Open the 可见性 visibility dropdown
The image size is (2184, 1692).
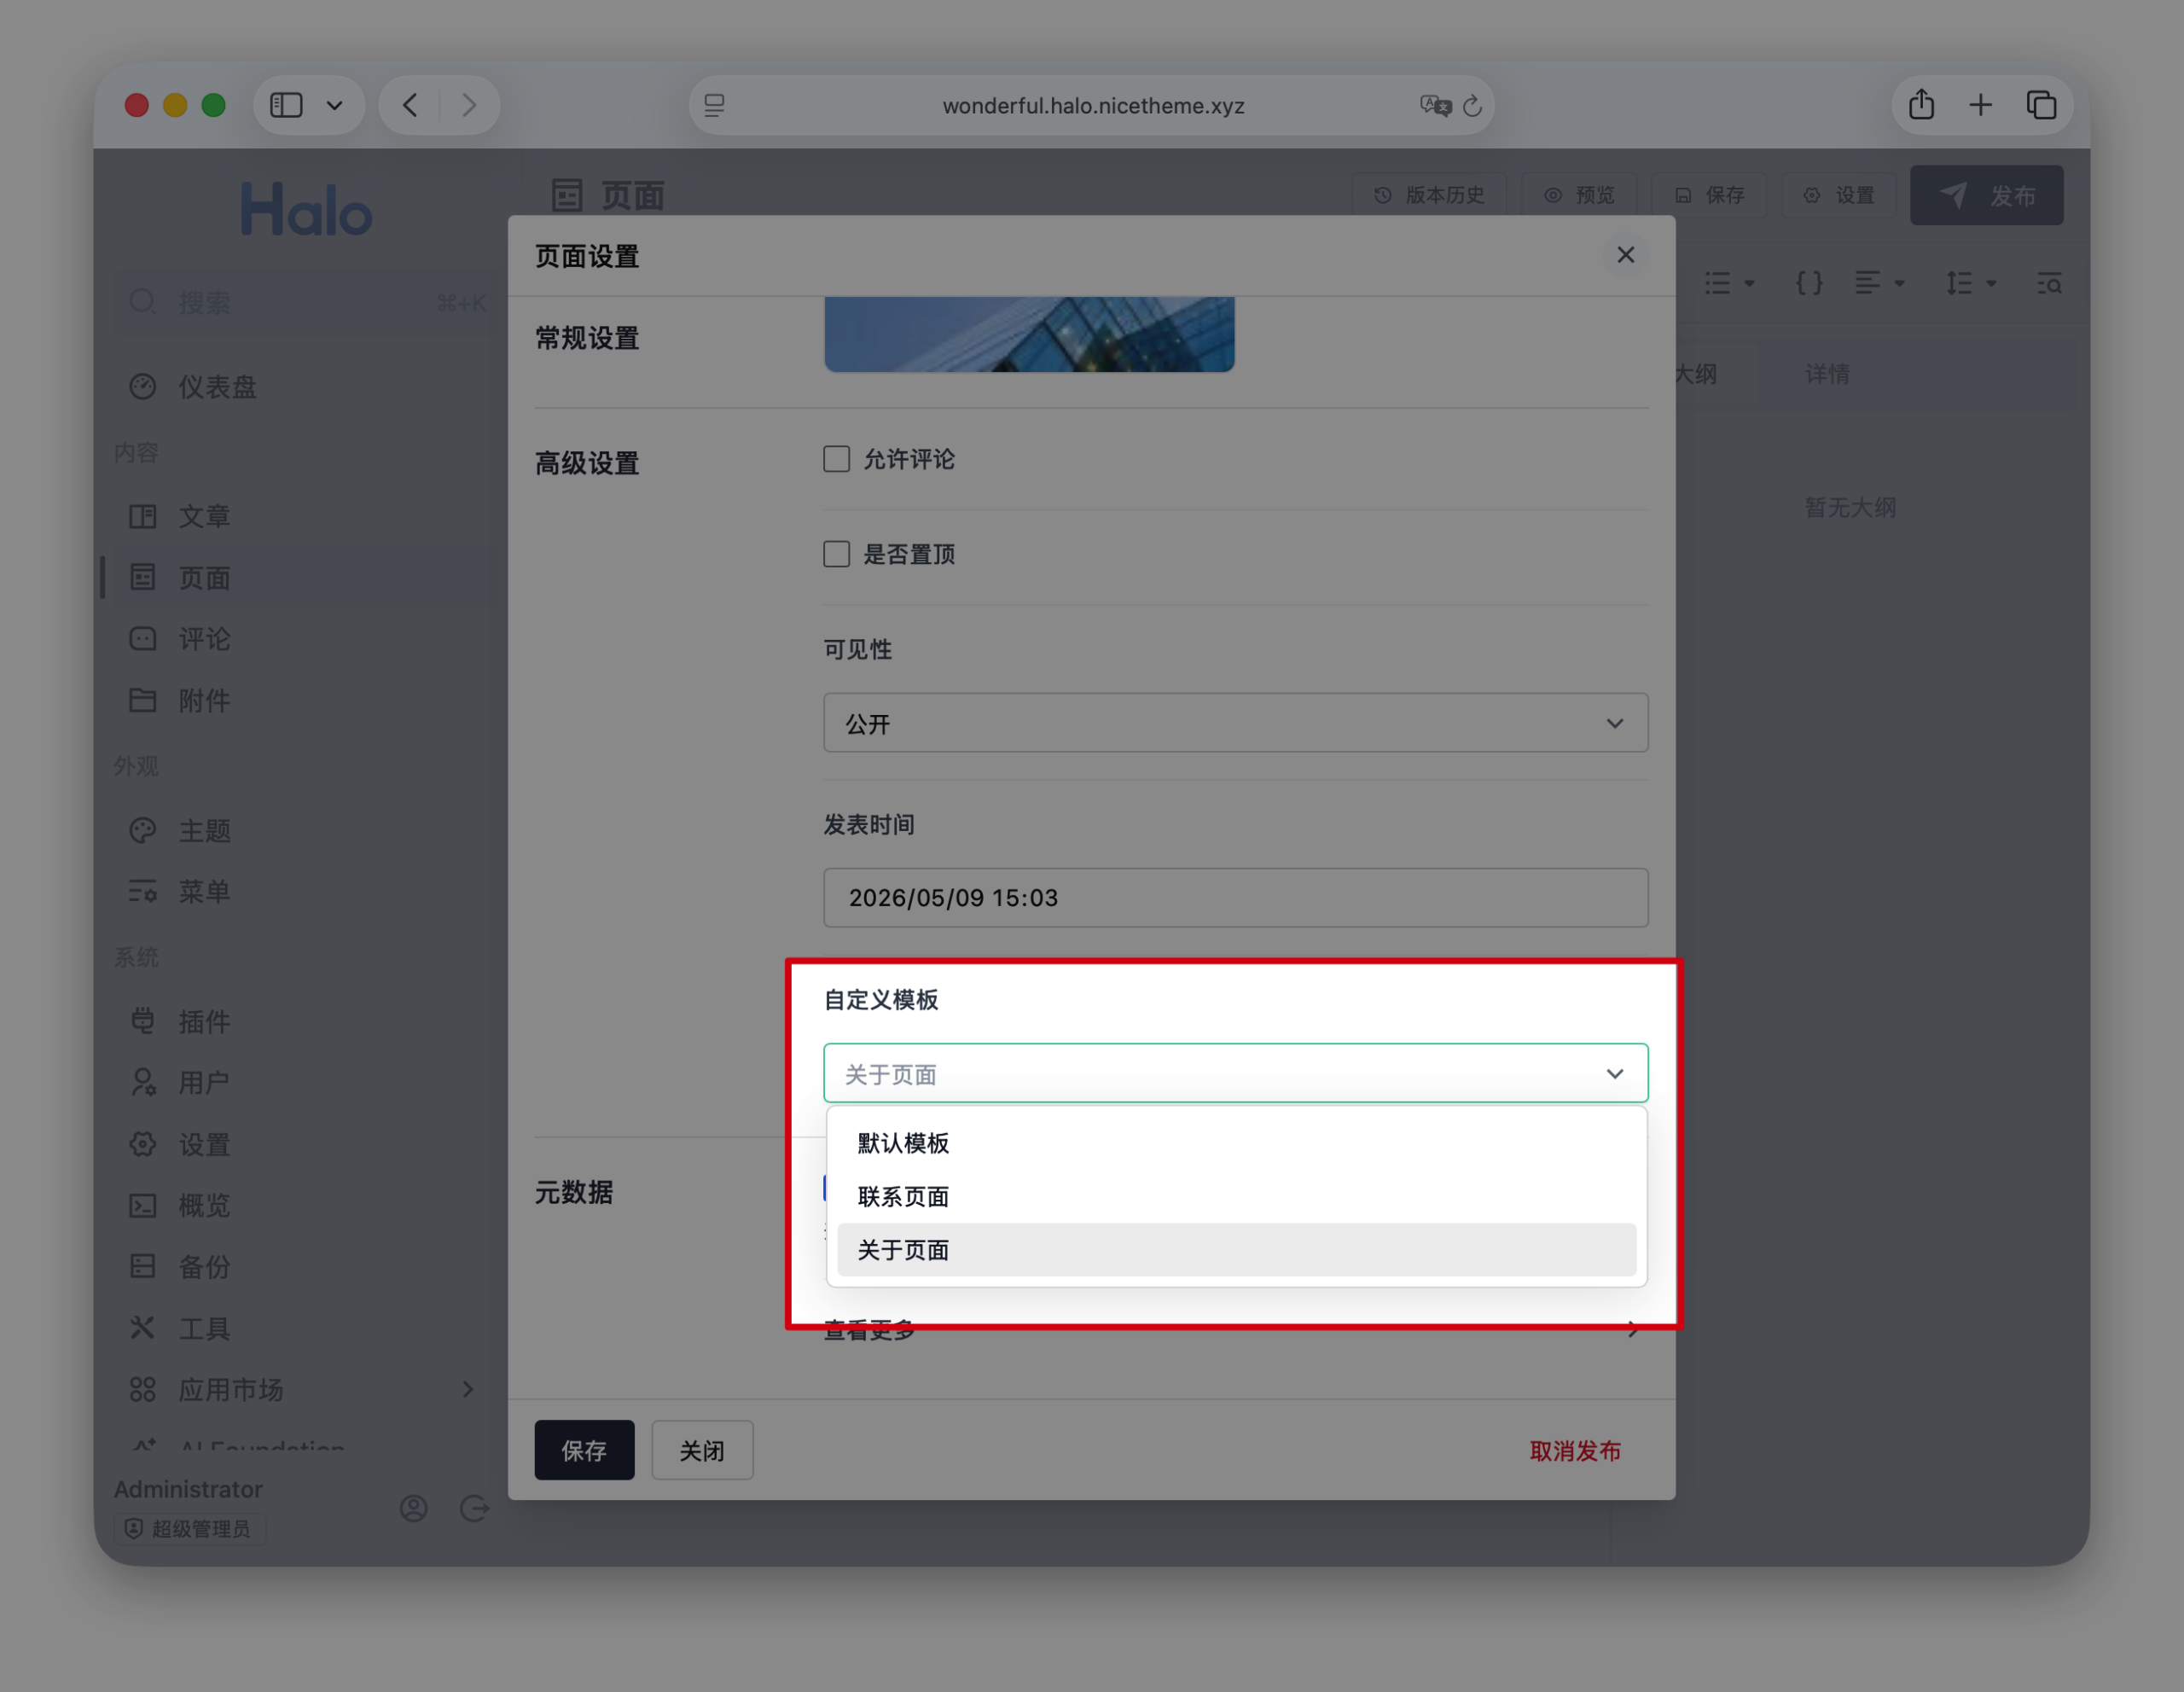click(1235, 723)
